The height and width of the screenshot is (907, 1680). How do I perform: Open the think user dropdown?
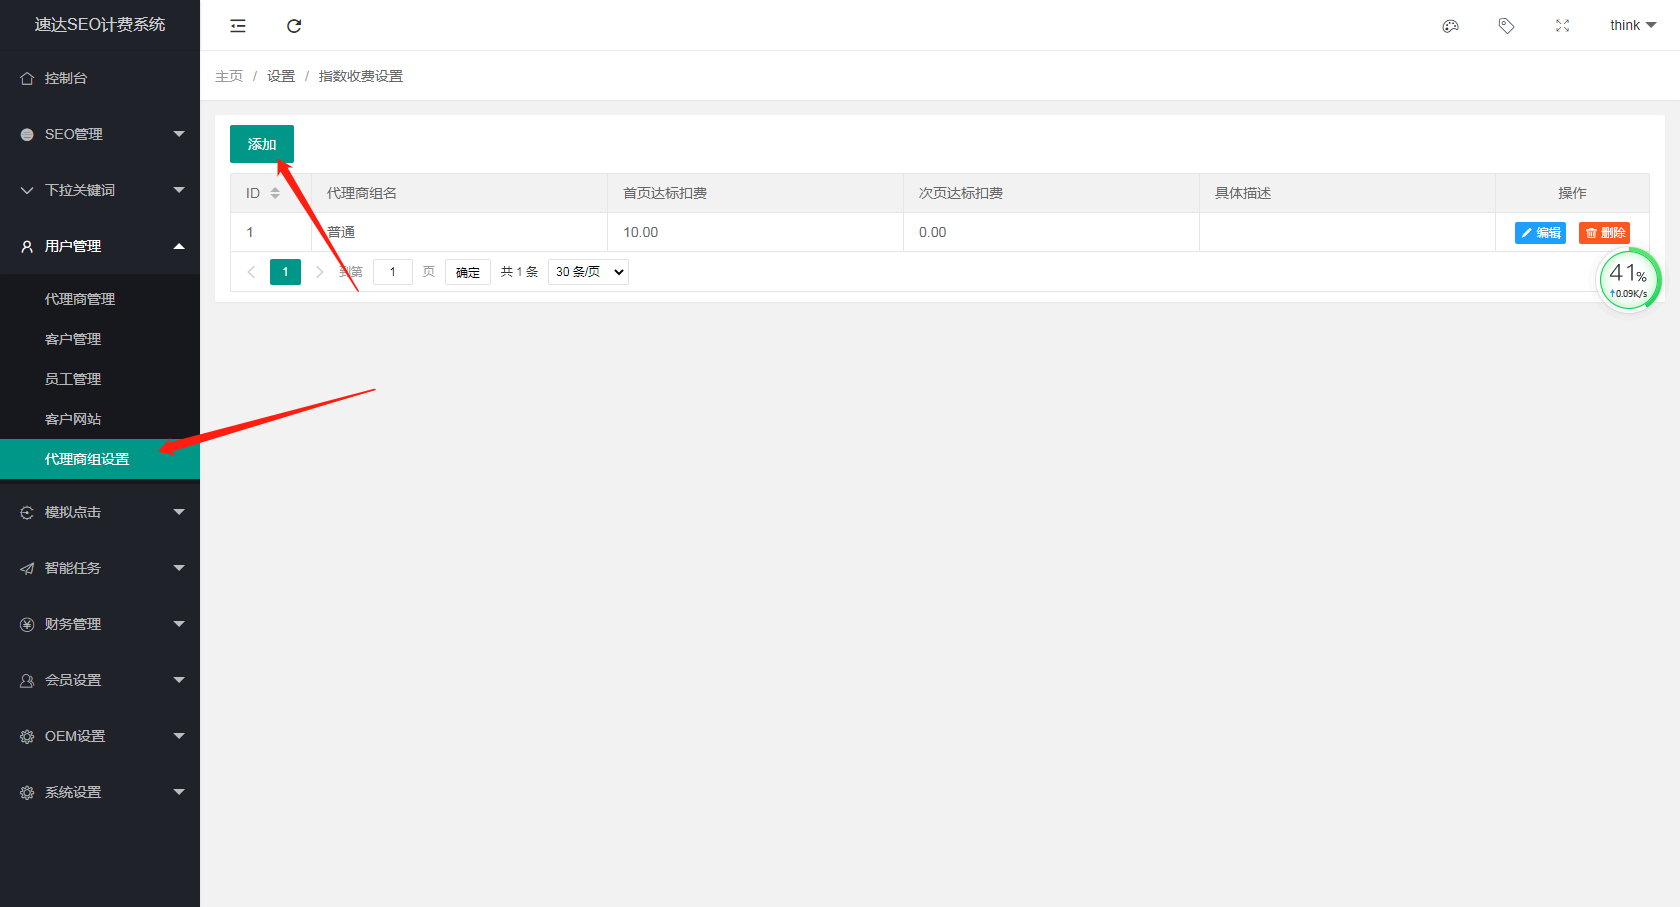point(1632,26)
